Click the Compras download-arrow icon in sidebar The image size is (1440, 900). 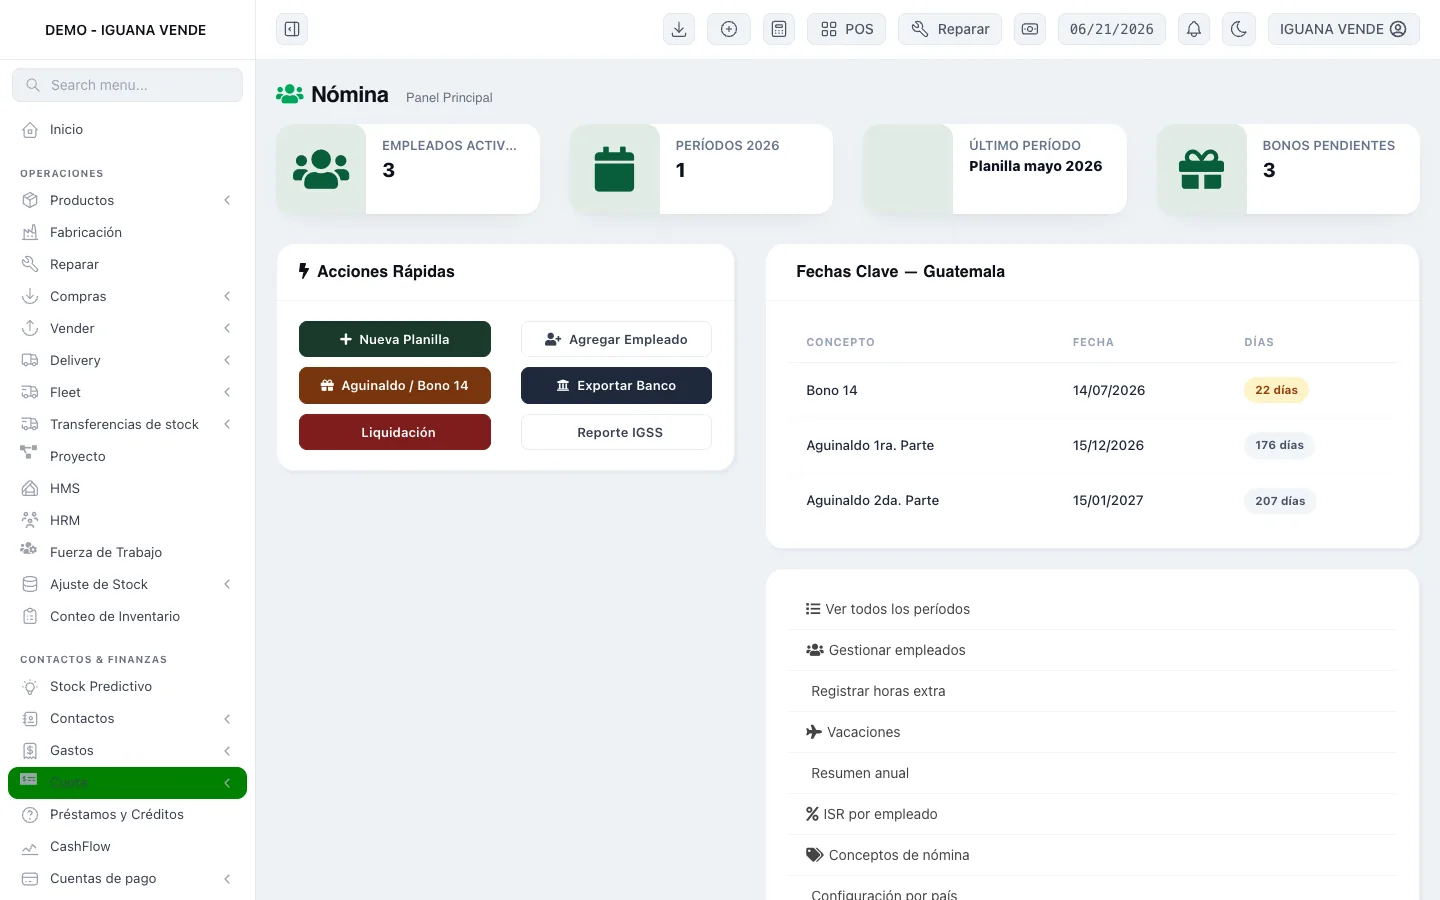[x=30, y=296]
